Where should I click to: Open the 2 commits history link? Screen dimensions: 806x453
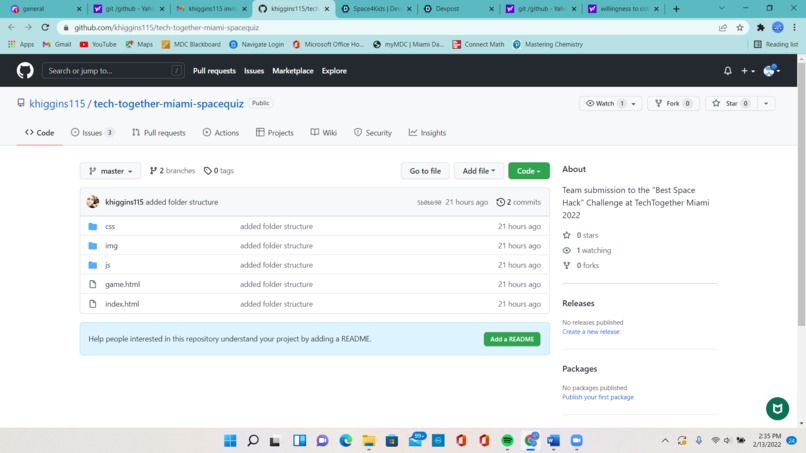[x=519, y=202]
